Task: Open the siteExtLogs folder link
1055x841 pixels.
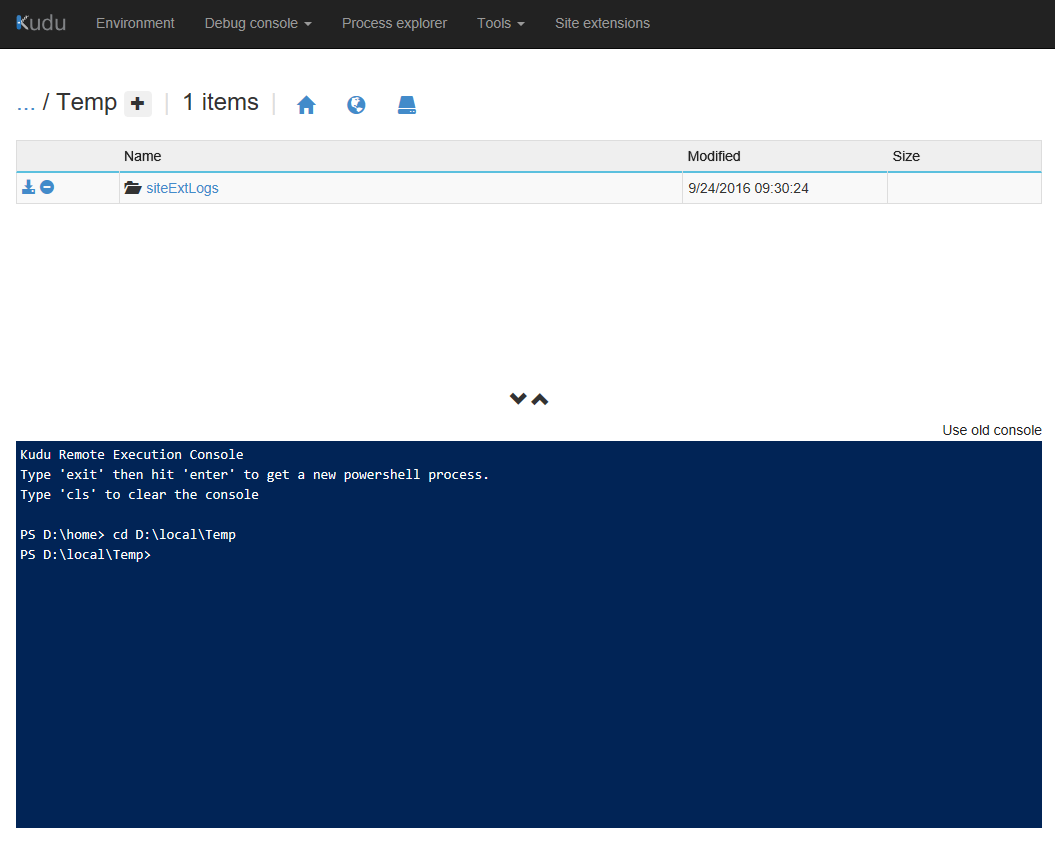Action: [182, 188]
